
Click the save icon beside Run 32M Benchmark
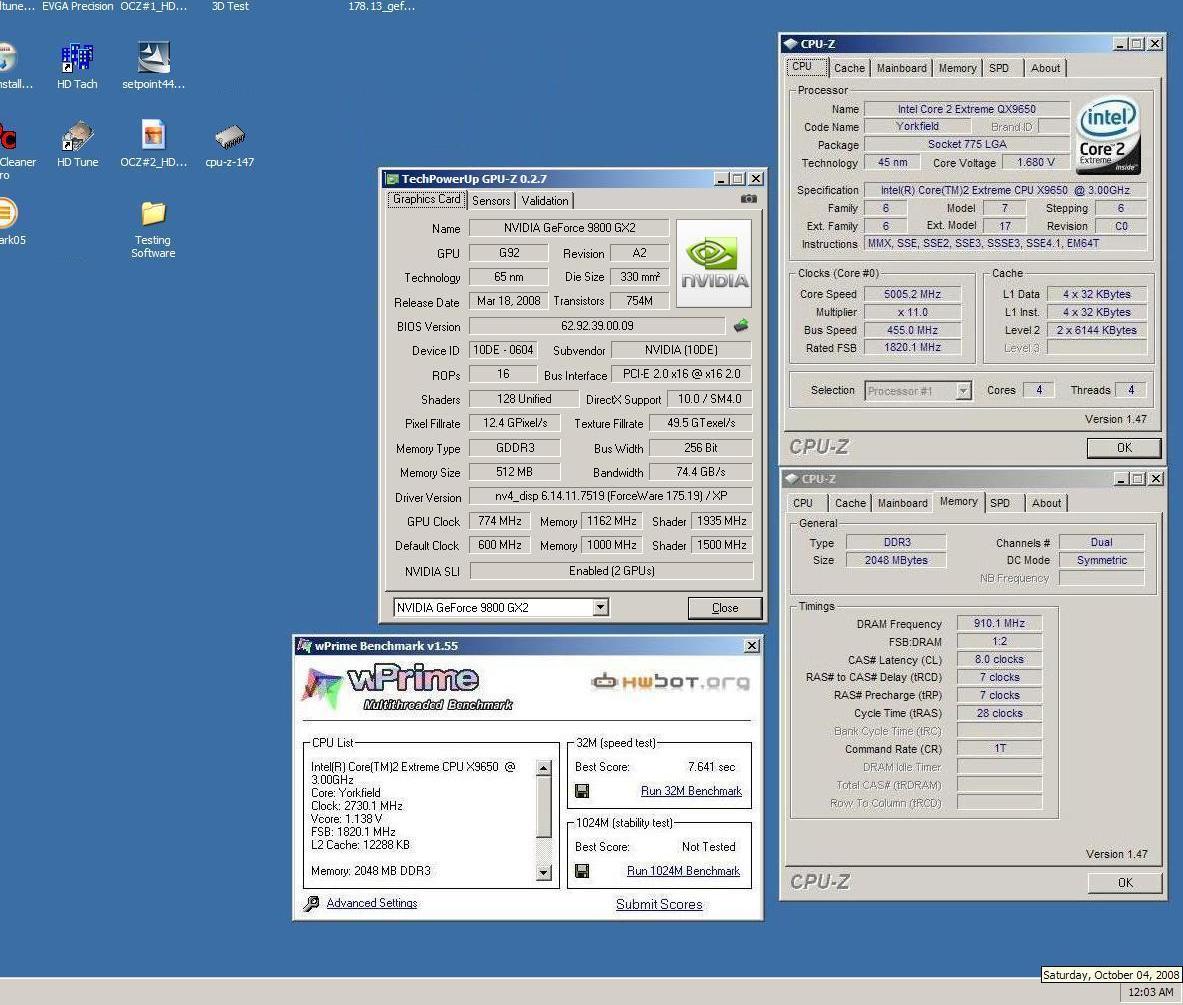click(x=582, y=791)
